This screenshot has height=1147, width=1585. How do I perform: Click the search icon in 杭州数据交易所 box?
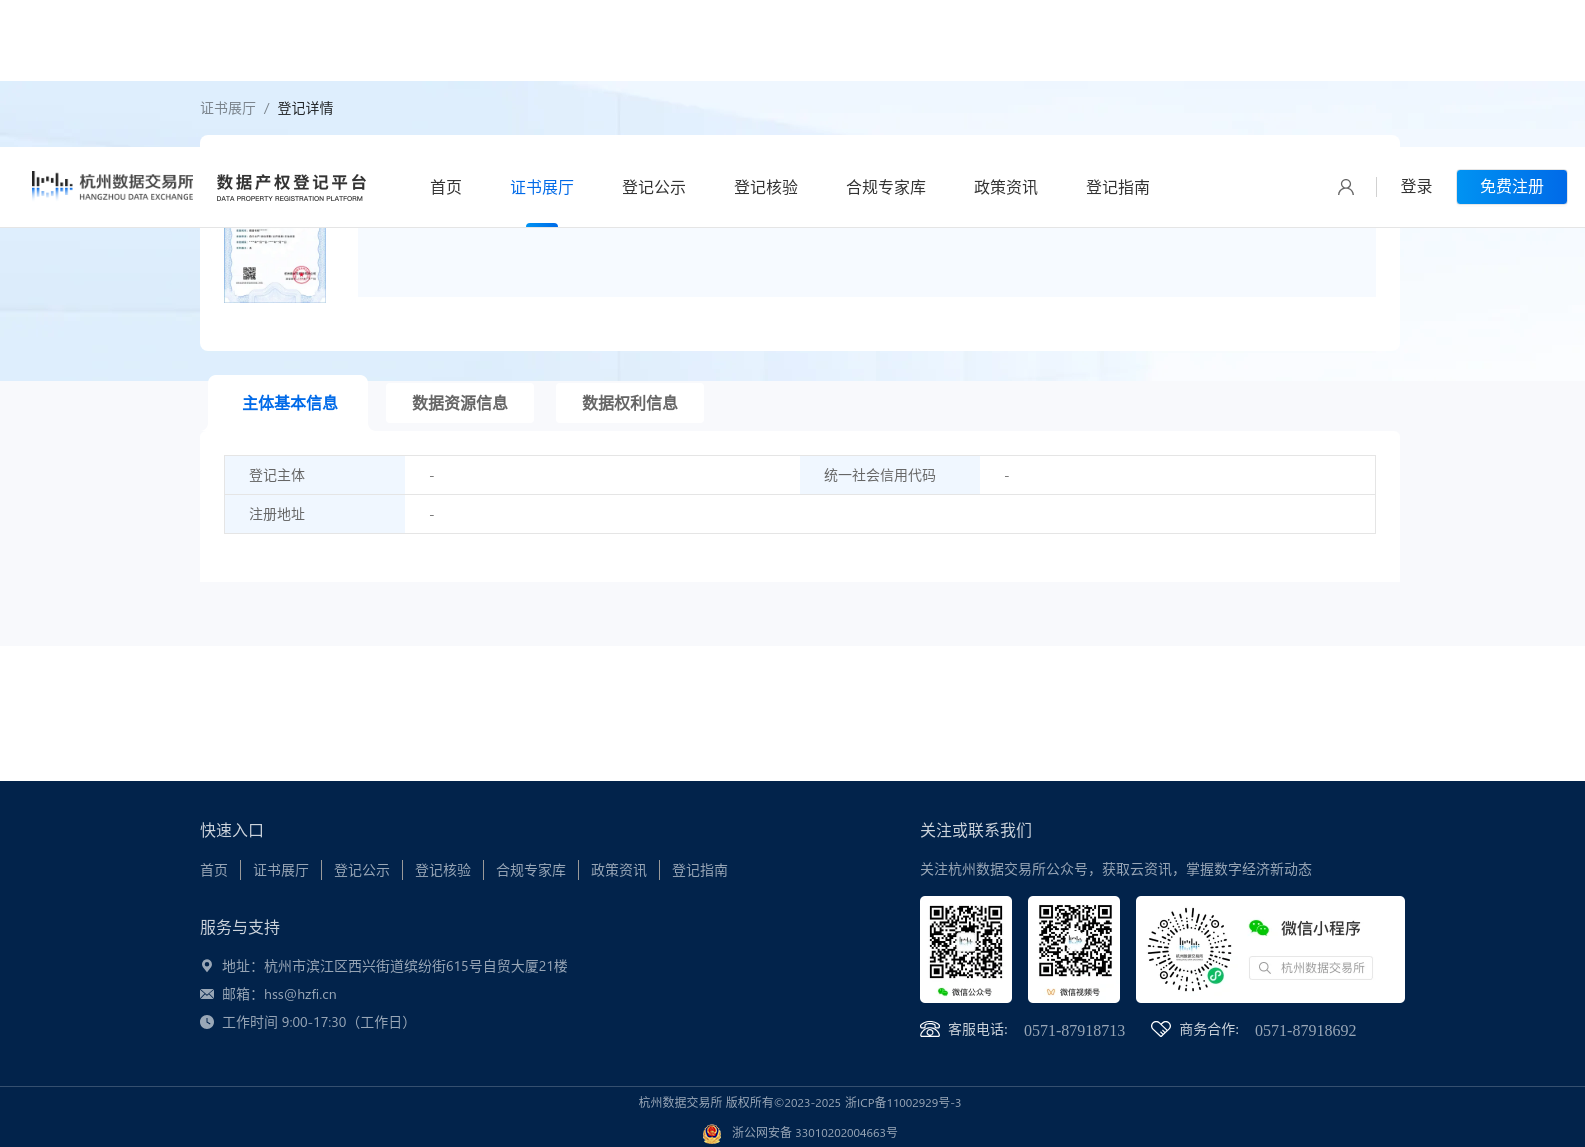pos(1265,968)
